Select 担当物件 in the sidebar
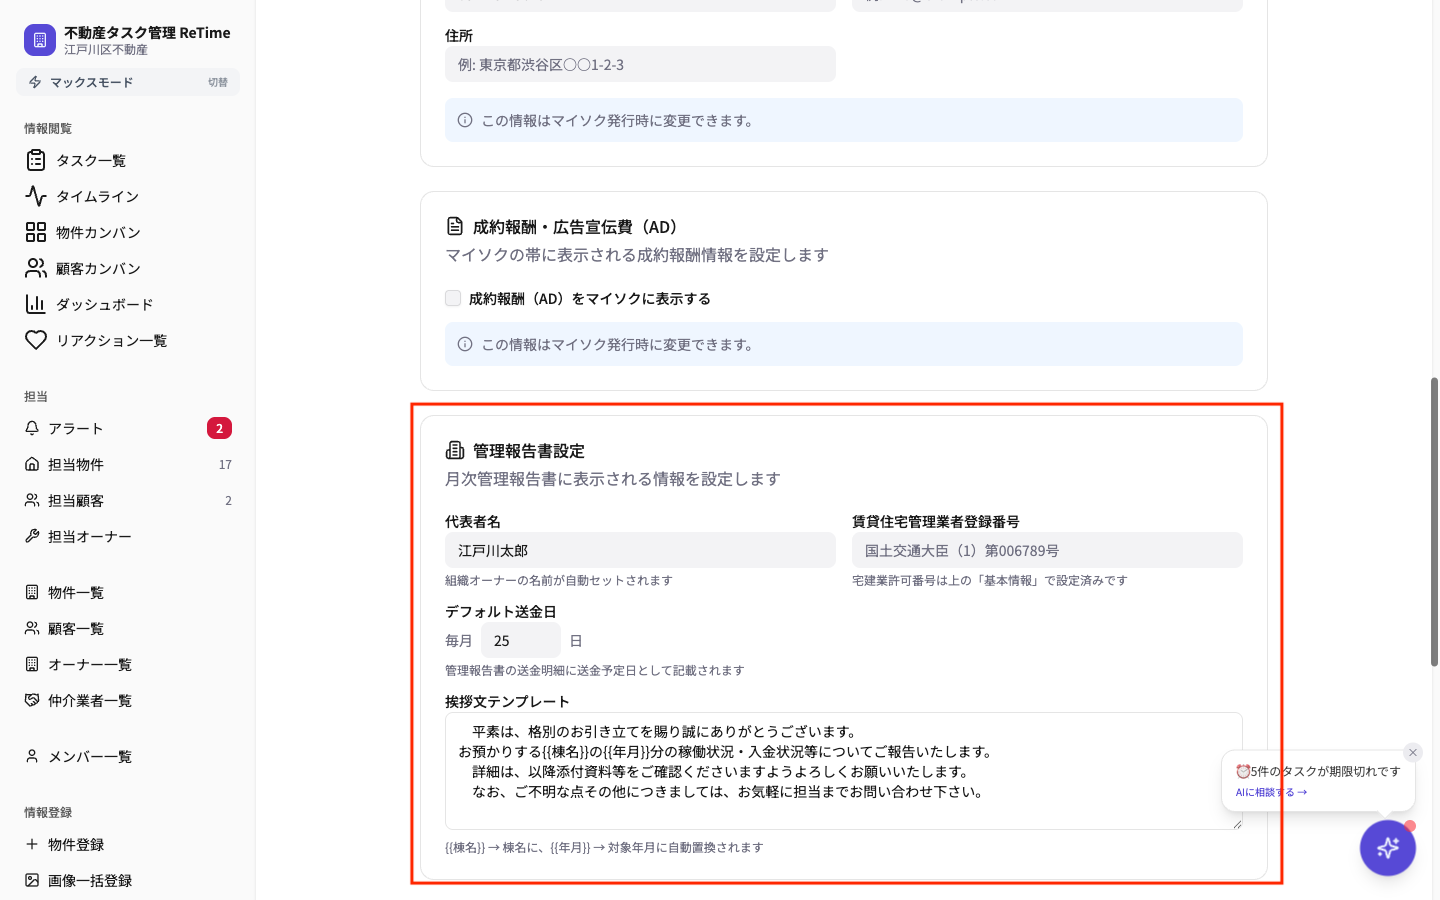Image resolution: width=1440 pixels, height=900 pixels. point(128,464)
